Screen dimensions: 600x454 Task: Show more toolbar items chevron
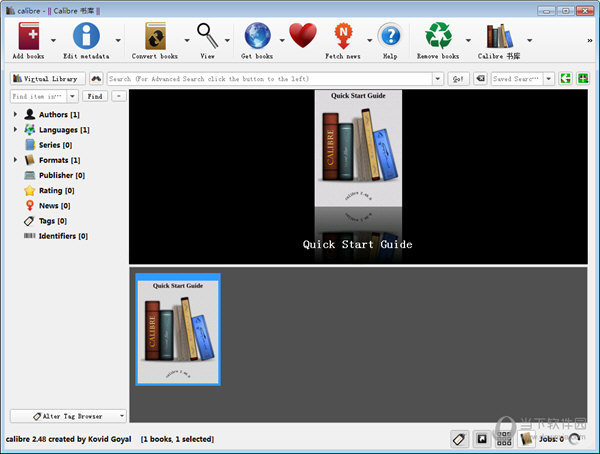pyautogui.click(x=590, y=40)
